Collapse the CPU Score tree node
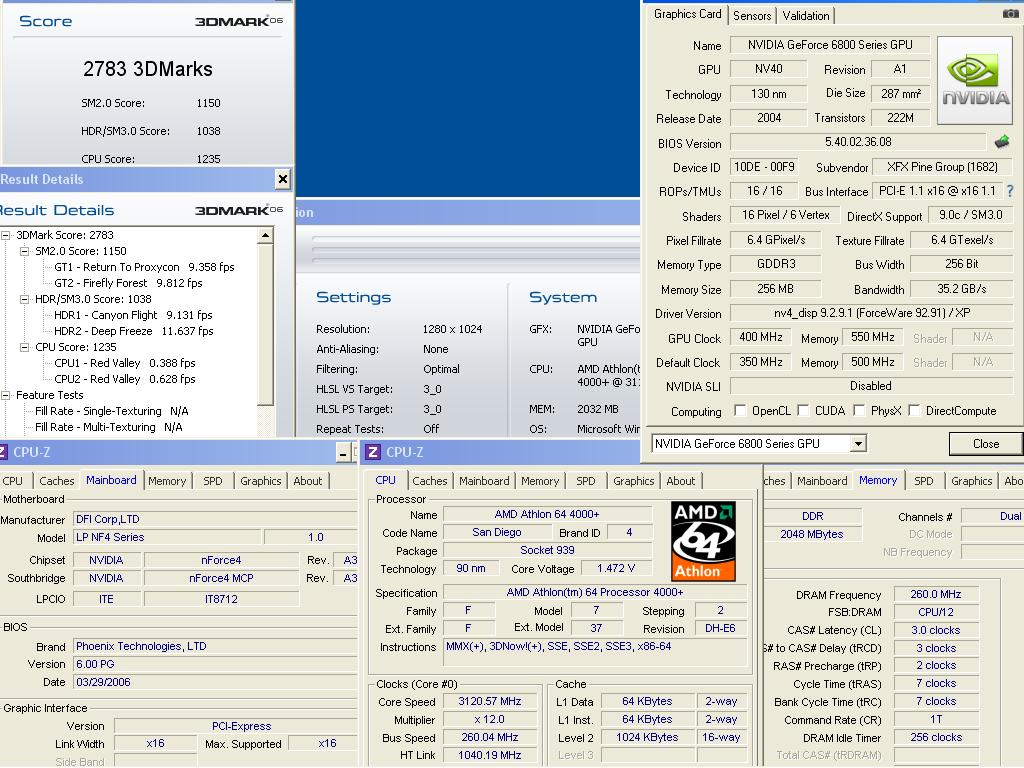This screenshot has width=1024, height=768. click(x=25, y=347)
